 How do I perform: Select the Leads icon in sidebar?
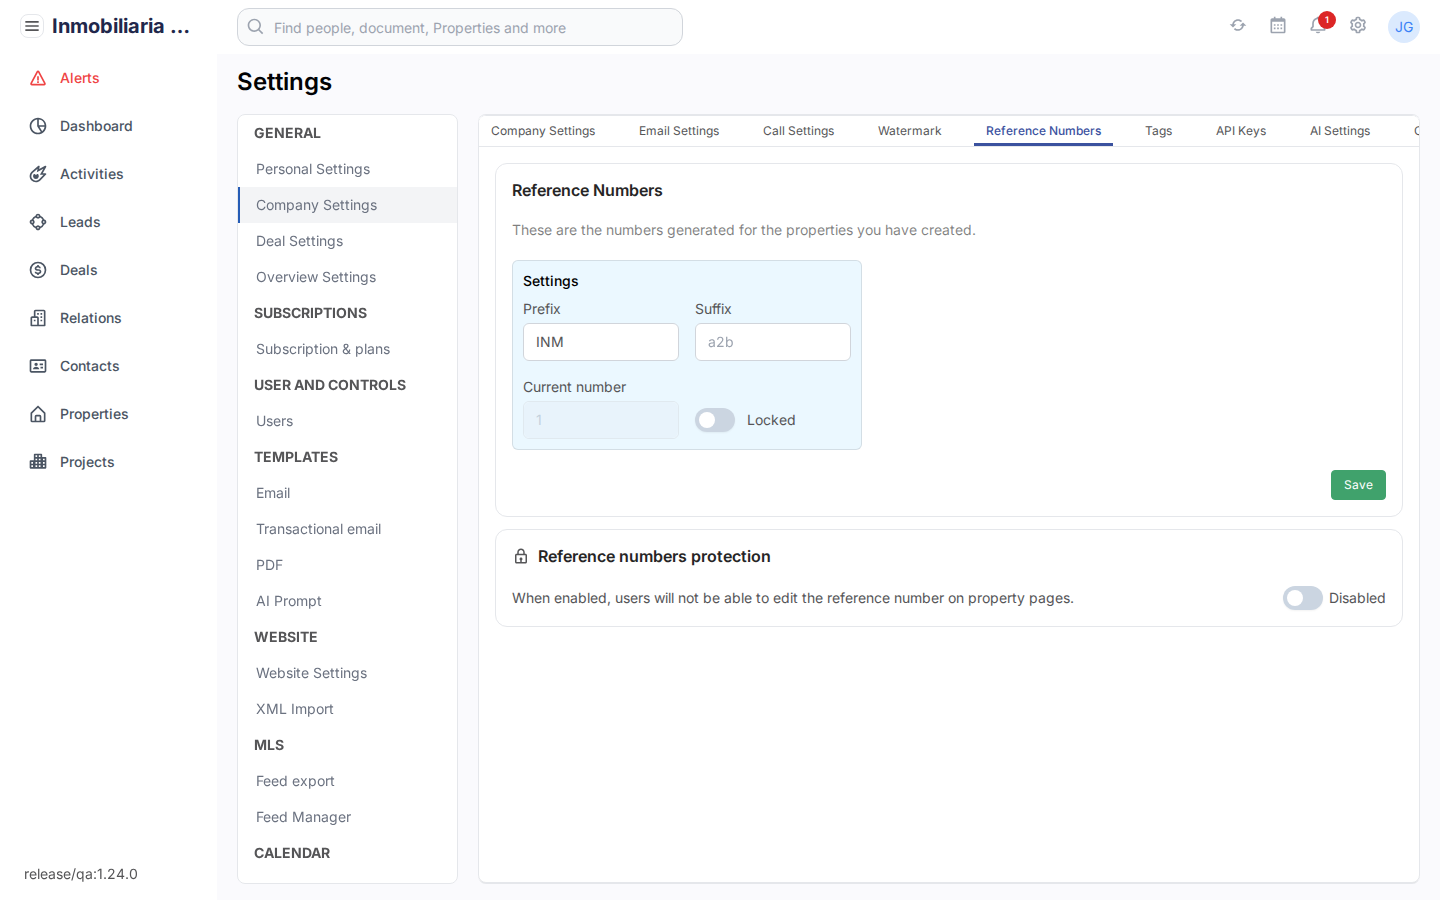click(38, 222)
